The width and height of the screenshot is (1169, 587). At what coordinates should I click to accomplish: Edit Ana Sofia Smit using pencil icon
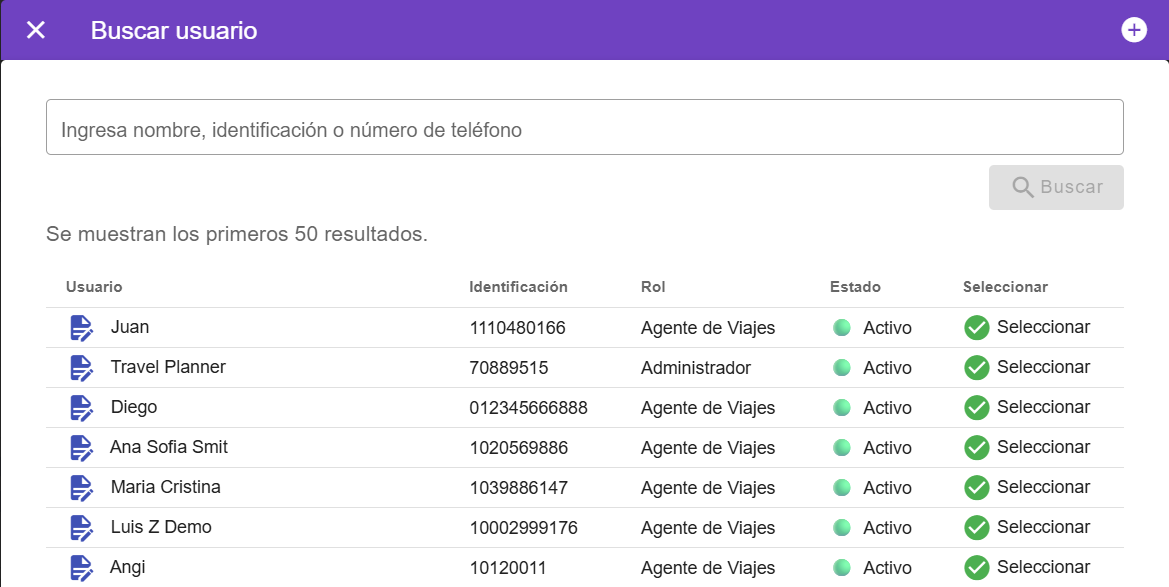82,448
